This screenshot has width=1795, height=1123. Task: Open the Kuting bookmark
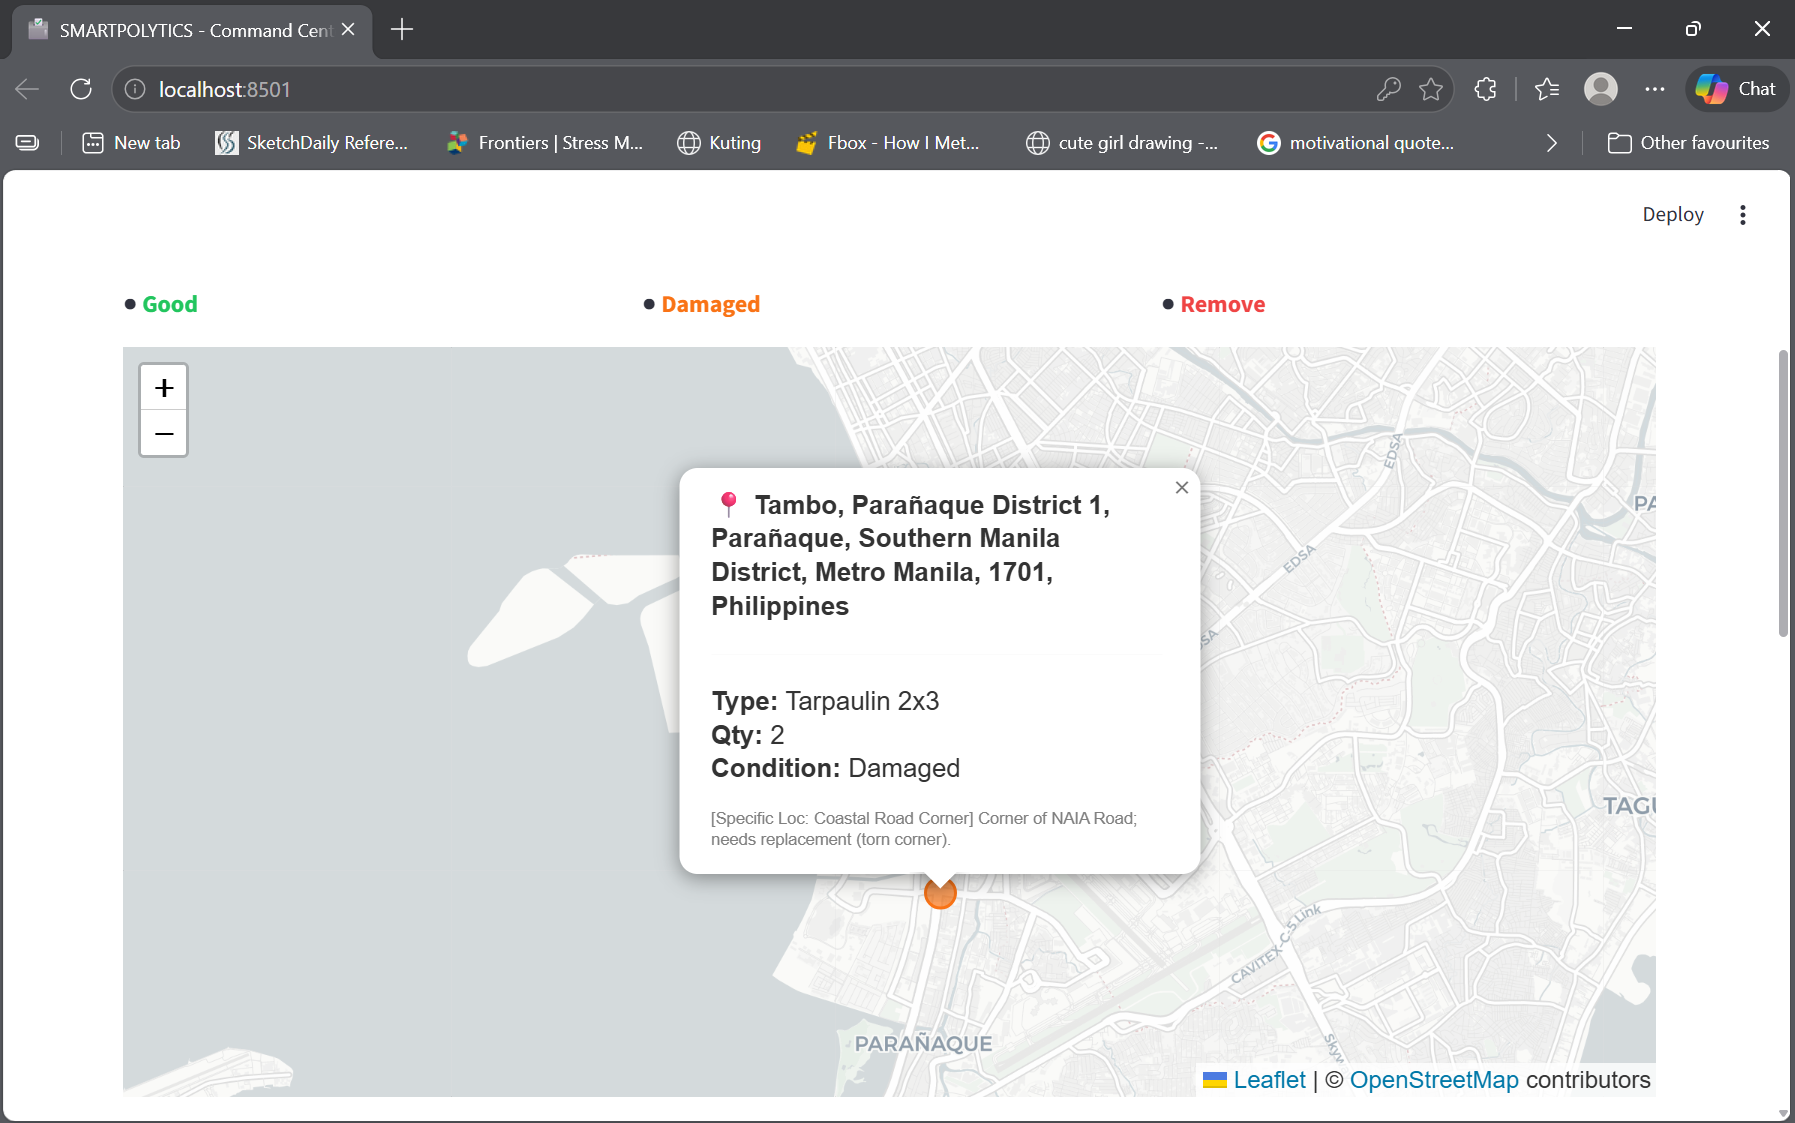click(719, 143)
